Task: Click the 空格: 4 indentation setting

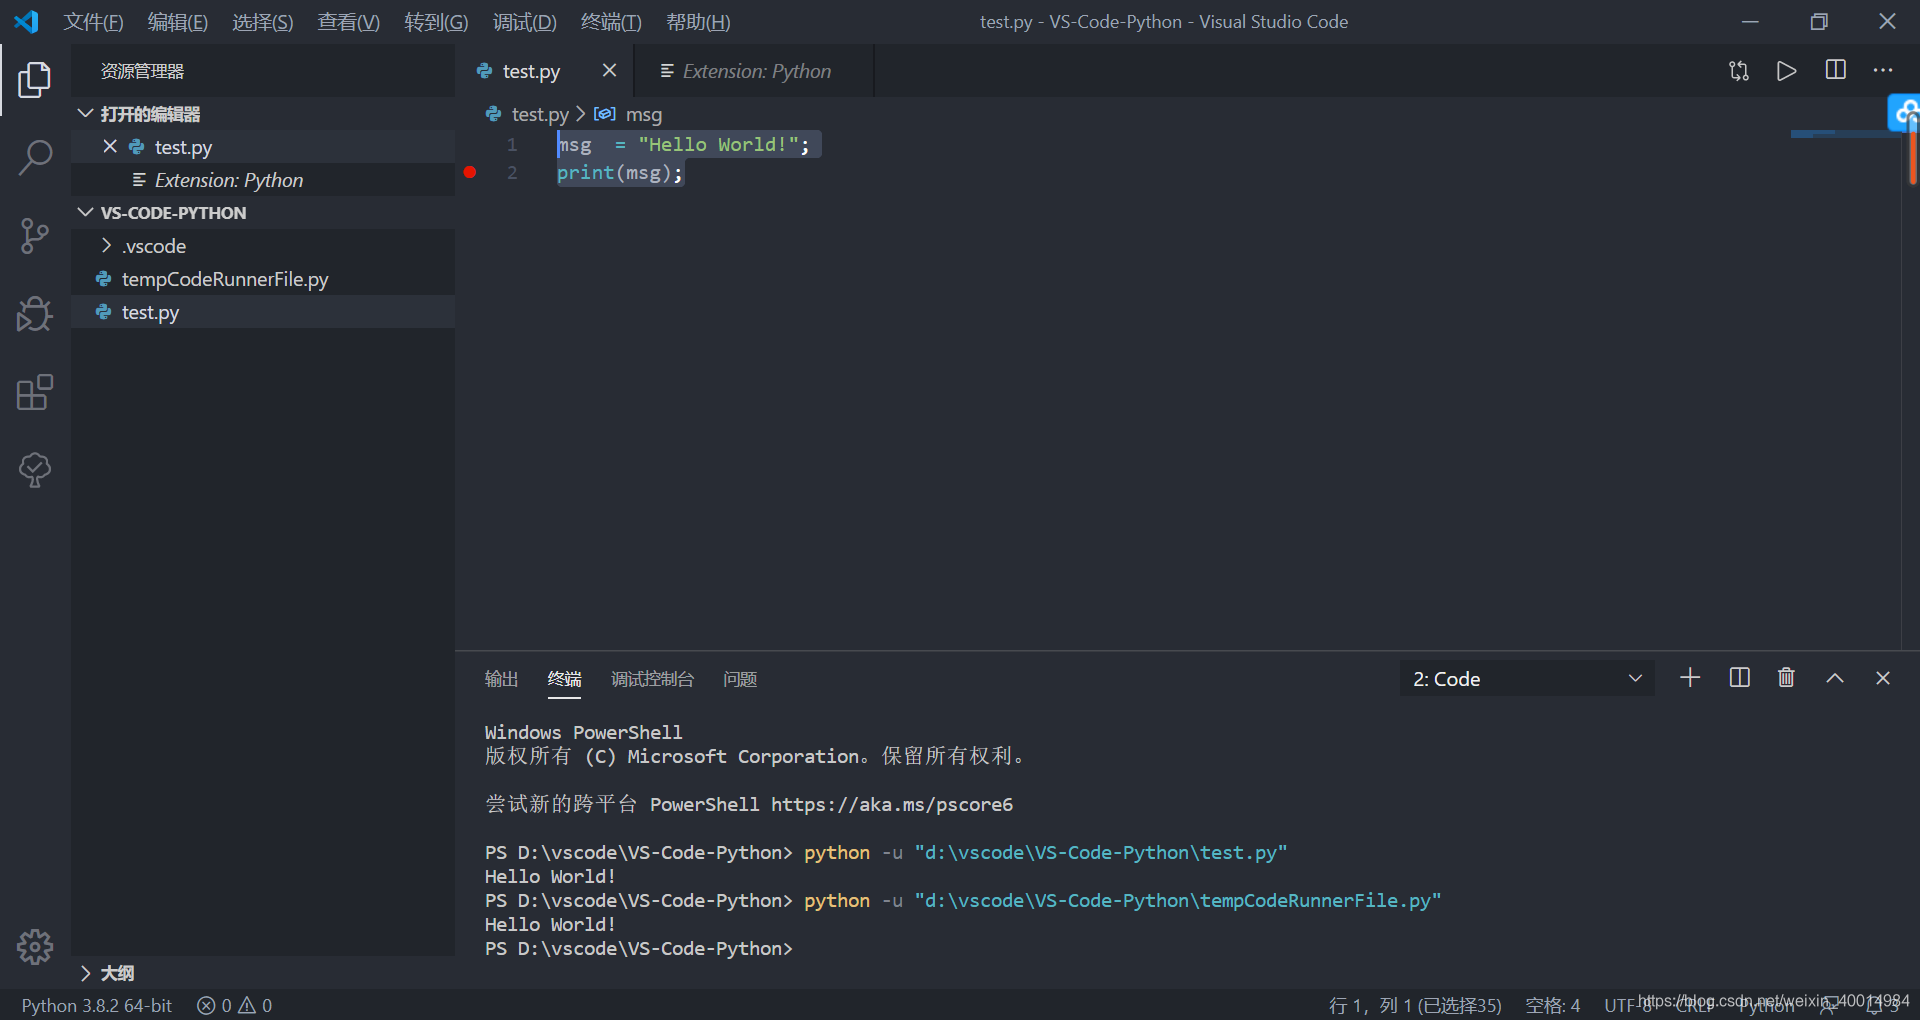Action: click(x=1553, y=1005)
